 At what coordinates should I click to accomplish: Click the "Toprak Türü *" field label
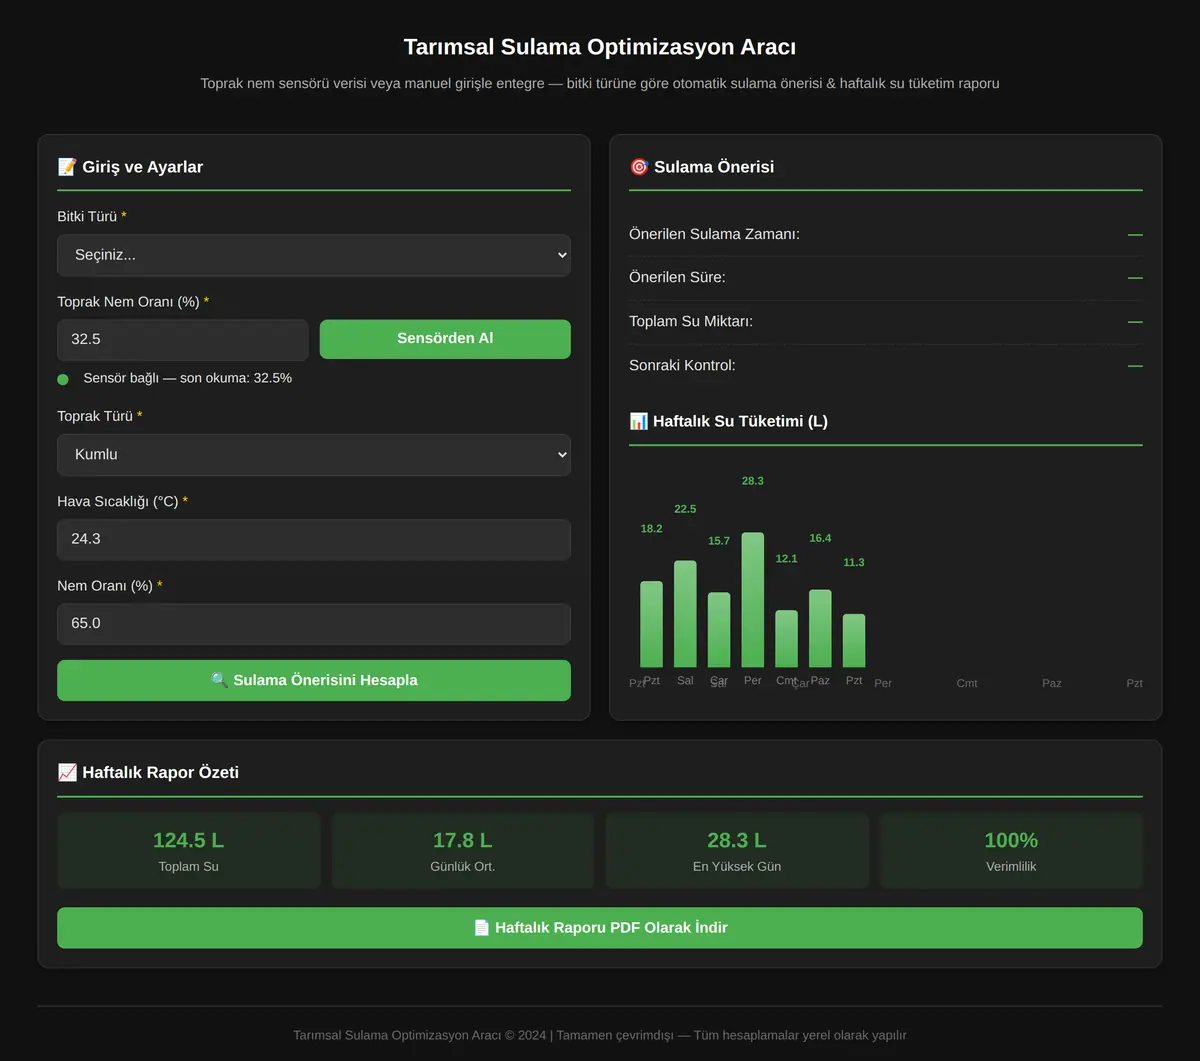coord(100,416)
